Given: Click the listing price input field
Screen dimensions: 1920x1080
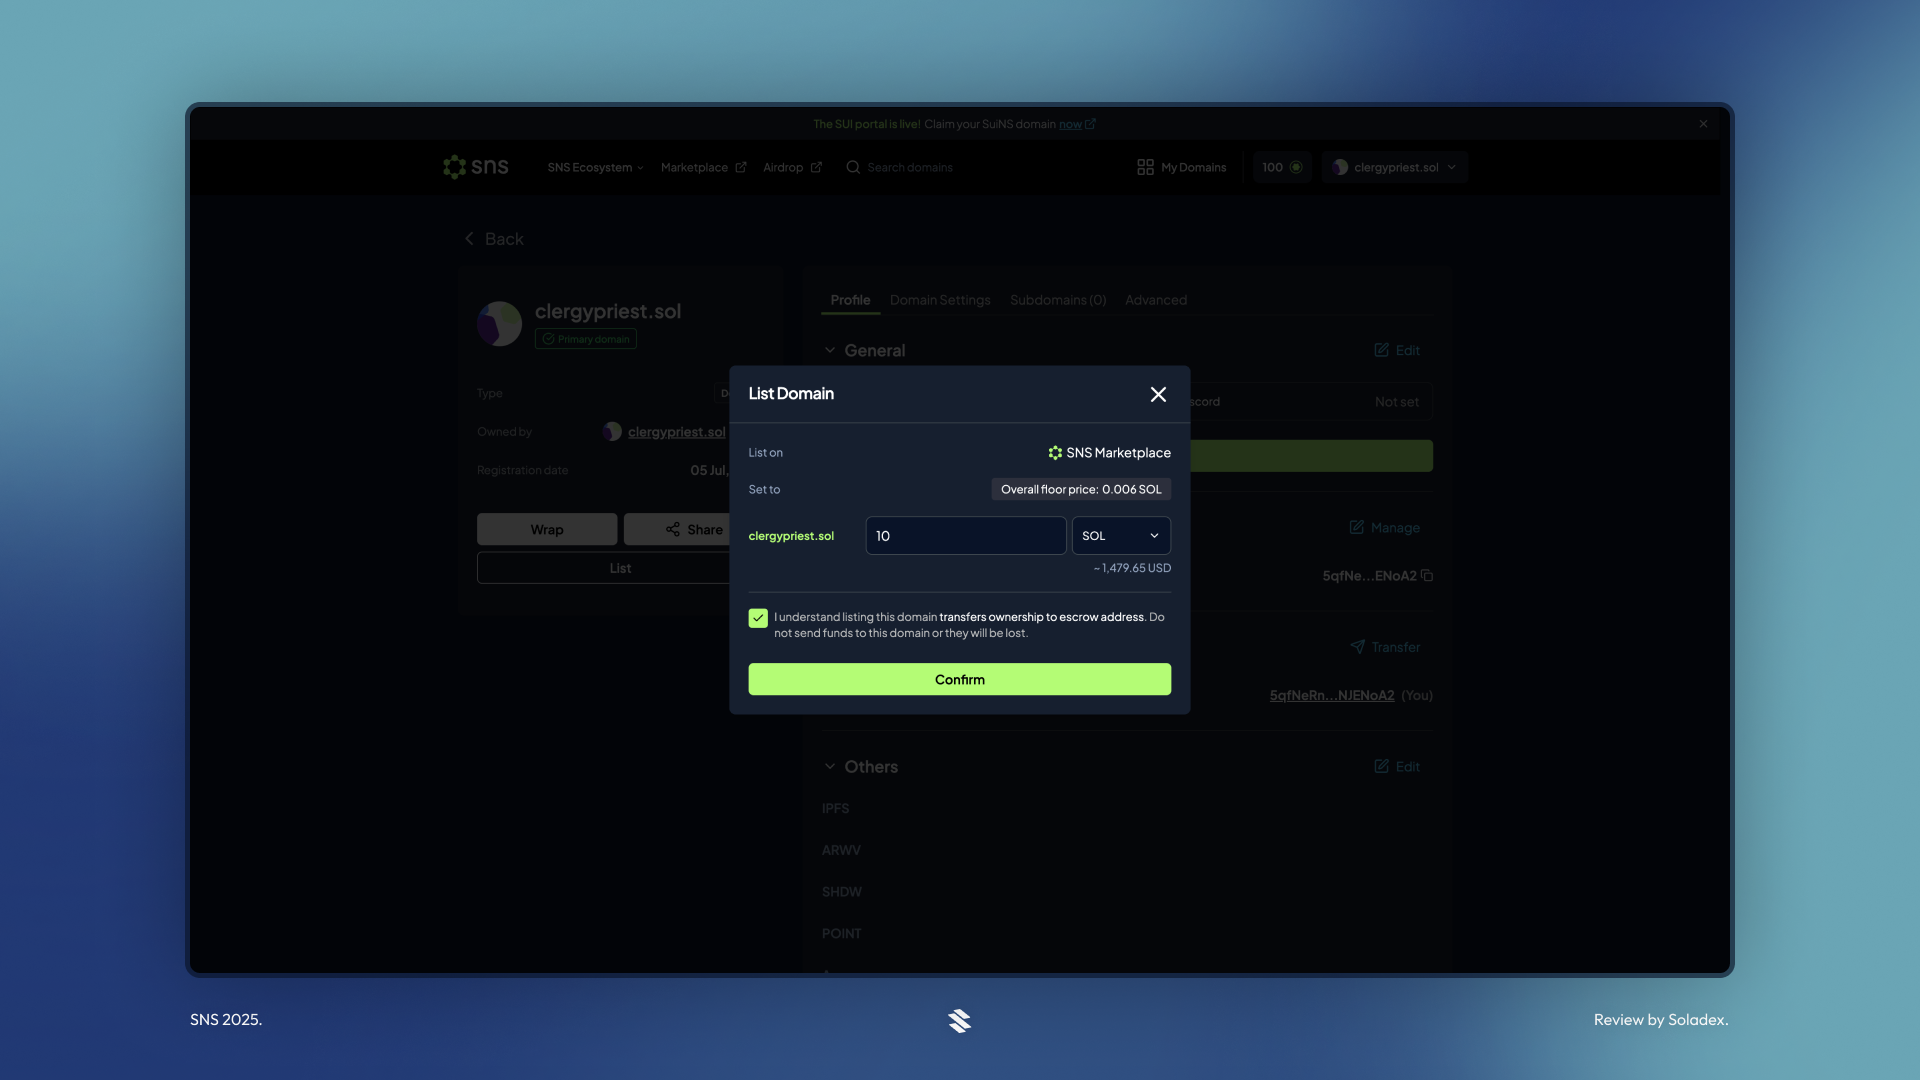Looking at the screenshot, I should (966, 536).
